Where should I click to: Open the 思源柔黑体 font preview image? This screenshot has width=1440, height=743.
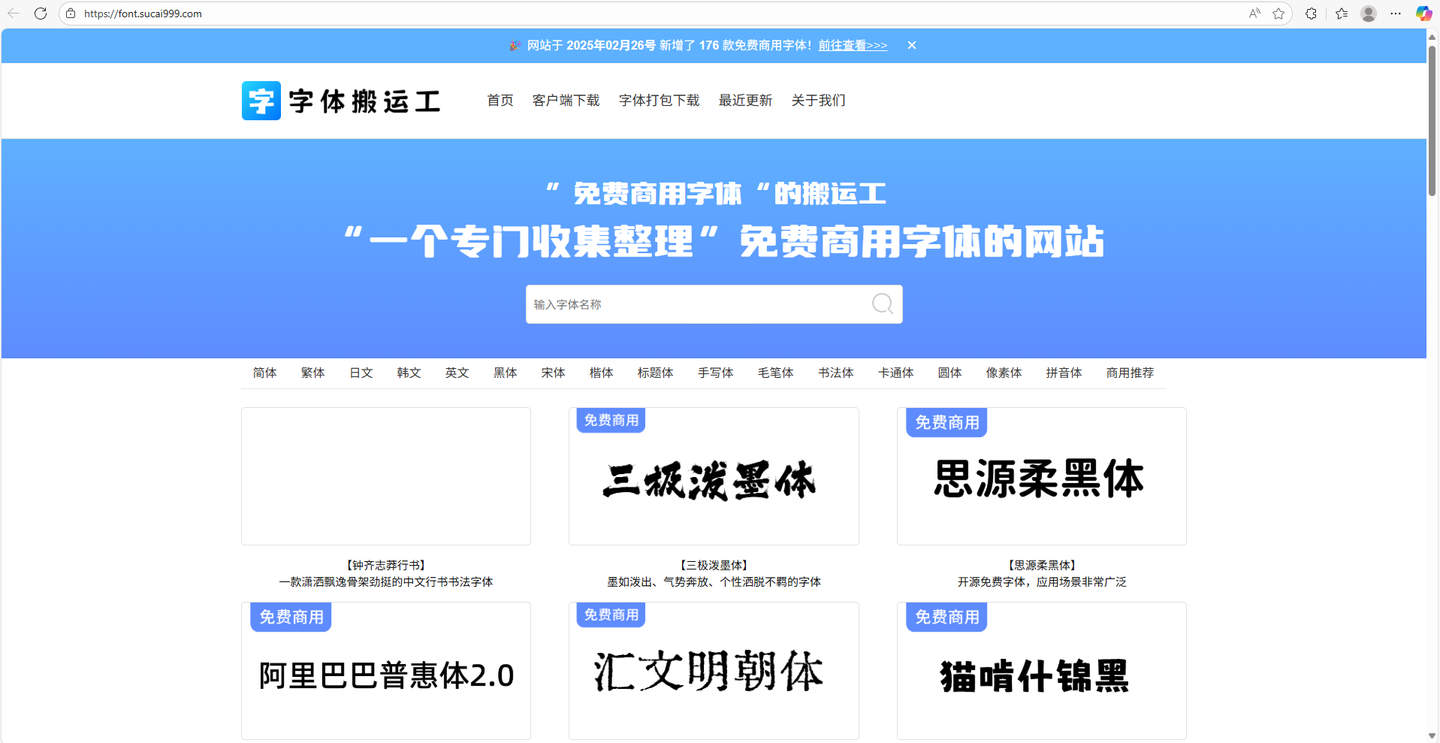coord(1041,476)
